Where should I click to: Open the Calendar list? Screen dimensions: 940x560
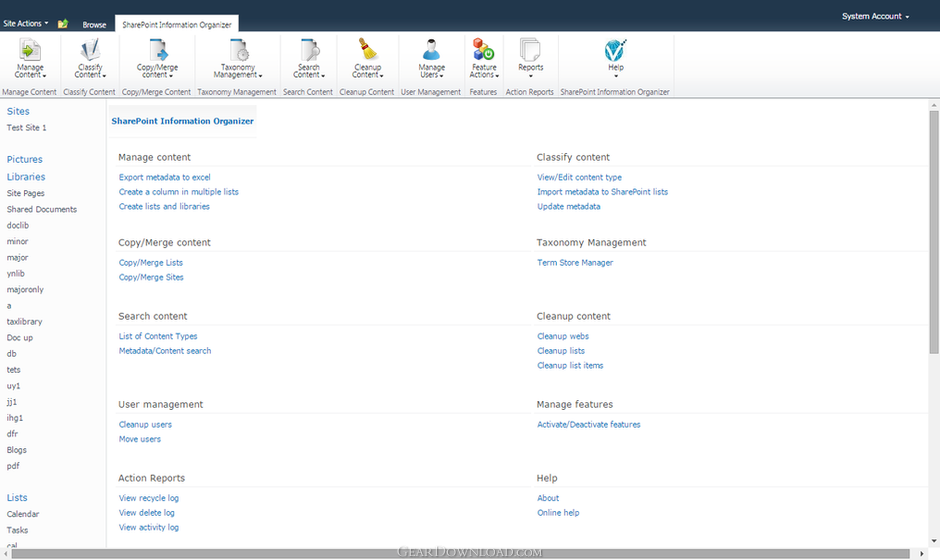click(23, 514)
